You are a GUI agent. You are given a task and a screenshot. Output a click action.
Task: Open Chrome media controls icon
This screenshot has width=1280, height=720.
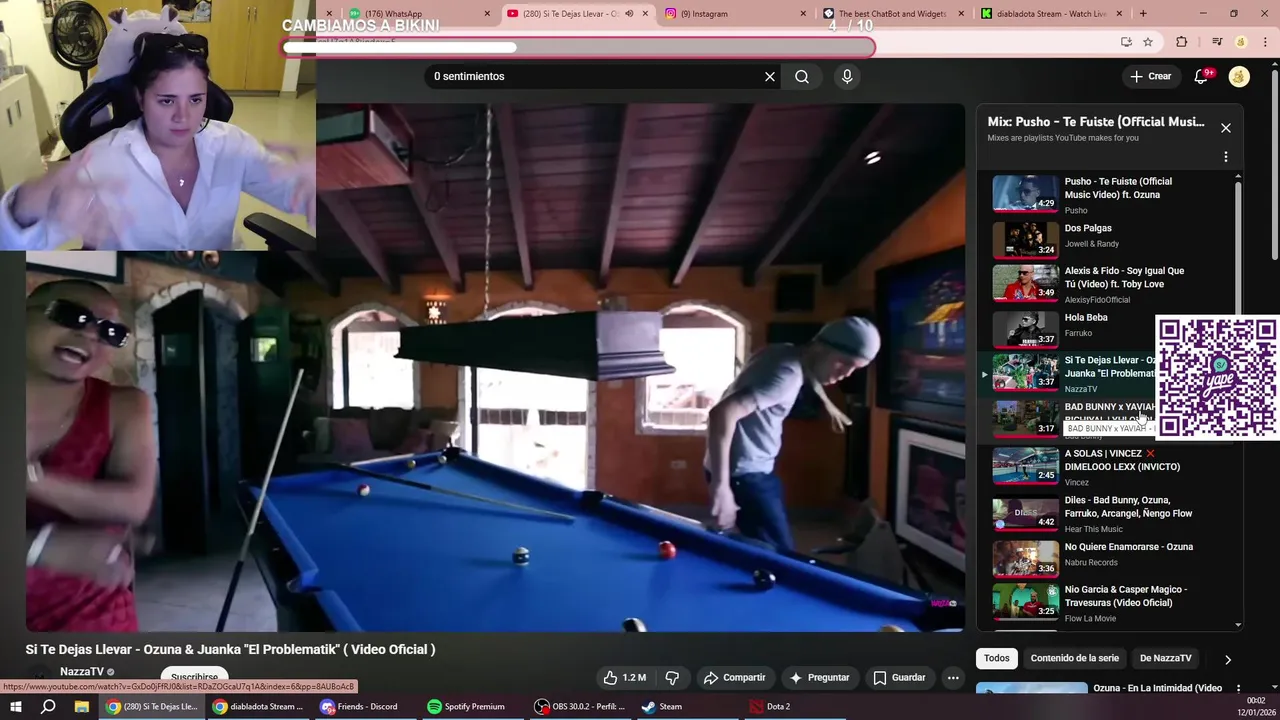[1217, 42]
